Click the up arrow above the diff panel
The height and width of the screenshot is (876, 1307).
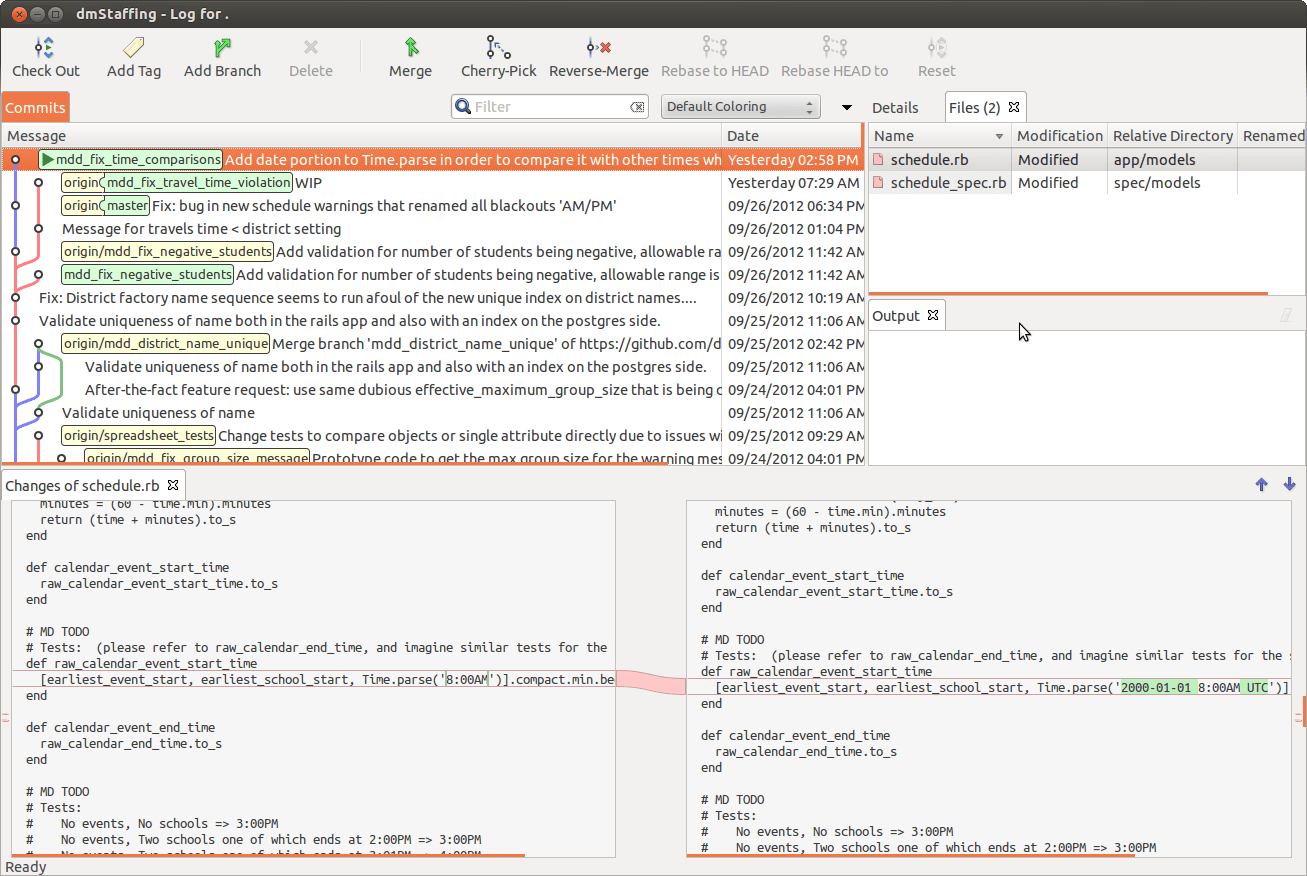pyautogui.click(x=1261, y=484)
